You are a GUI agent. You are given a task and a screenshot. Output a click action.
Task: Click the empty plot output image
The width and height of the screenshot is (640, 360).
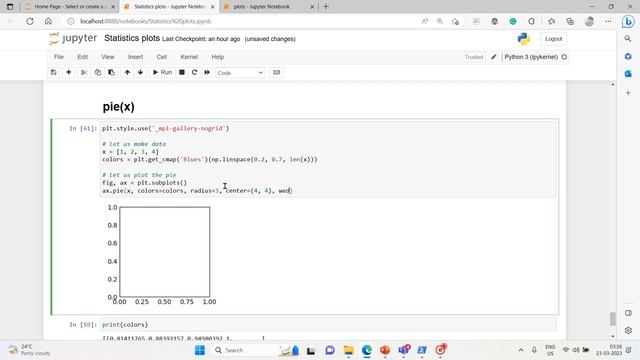click(162, 255)
